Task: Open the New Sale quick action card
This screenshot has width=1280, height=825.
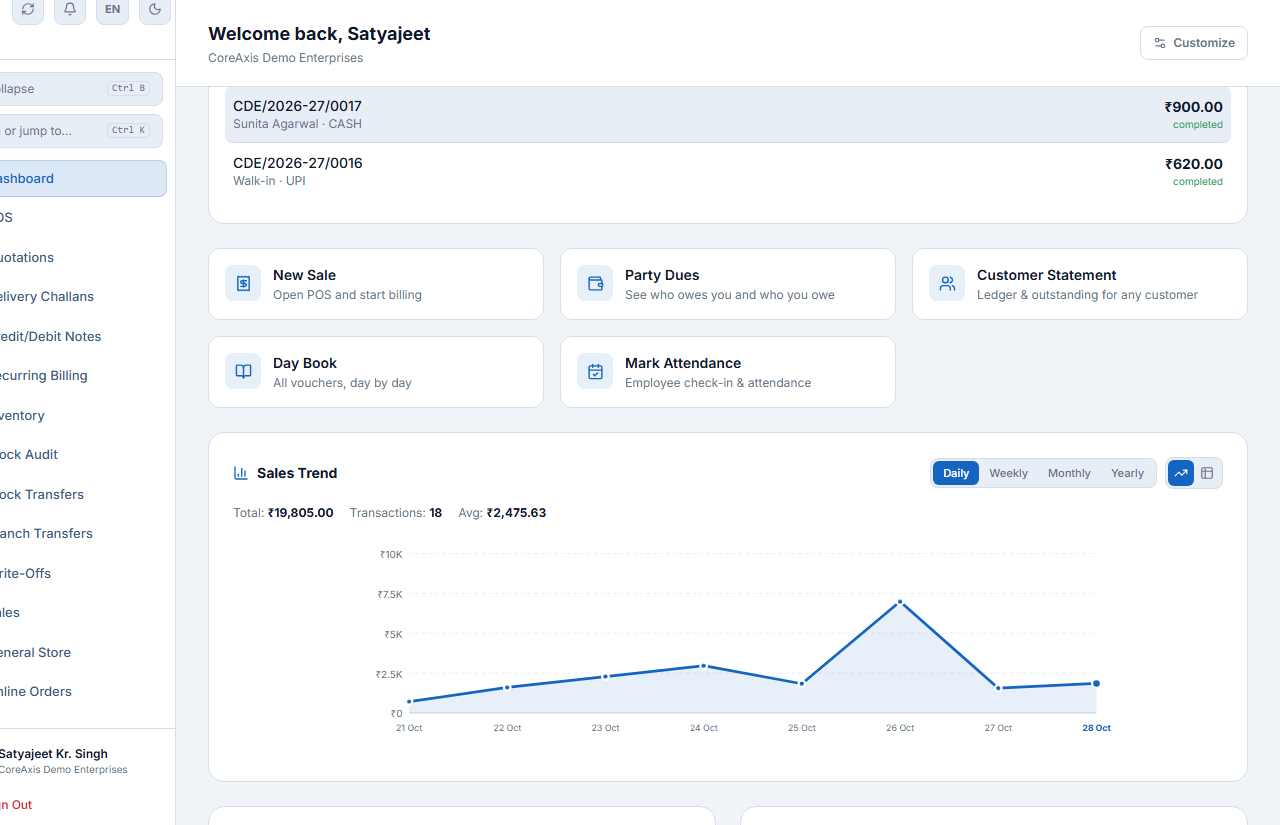Action: click(x=376, y=284)
